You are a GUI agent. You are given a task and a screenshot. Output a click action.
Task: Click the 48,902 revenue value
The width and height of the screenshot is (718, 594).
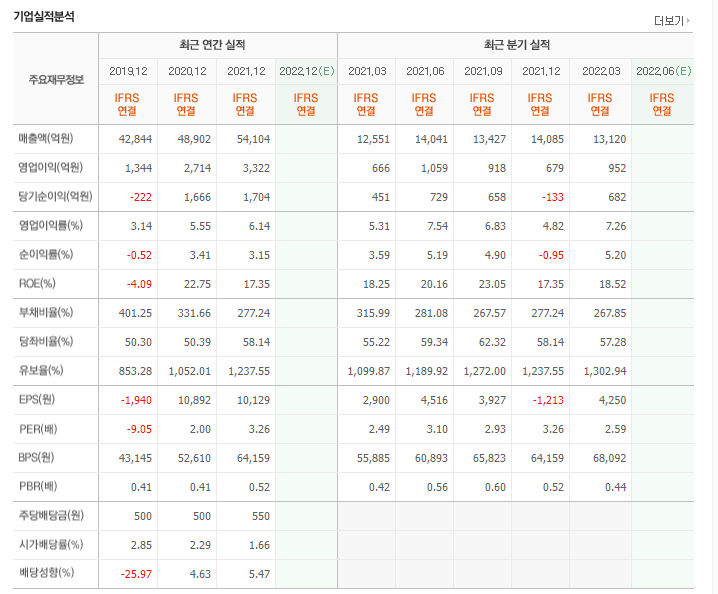coord(194,139)
